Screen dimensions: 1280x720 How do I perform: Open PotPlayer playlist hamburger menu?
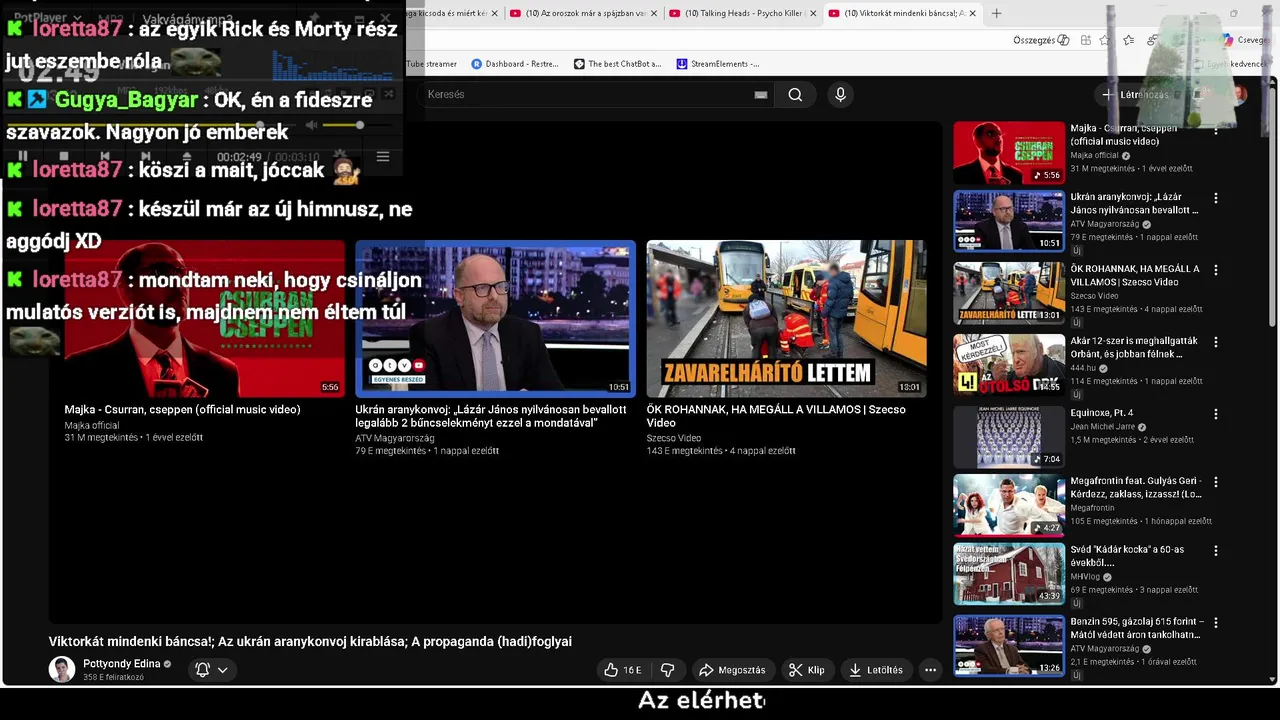pos(382,157)
